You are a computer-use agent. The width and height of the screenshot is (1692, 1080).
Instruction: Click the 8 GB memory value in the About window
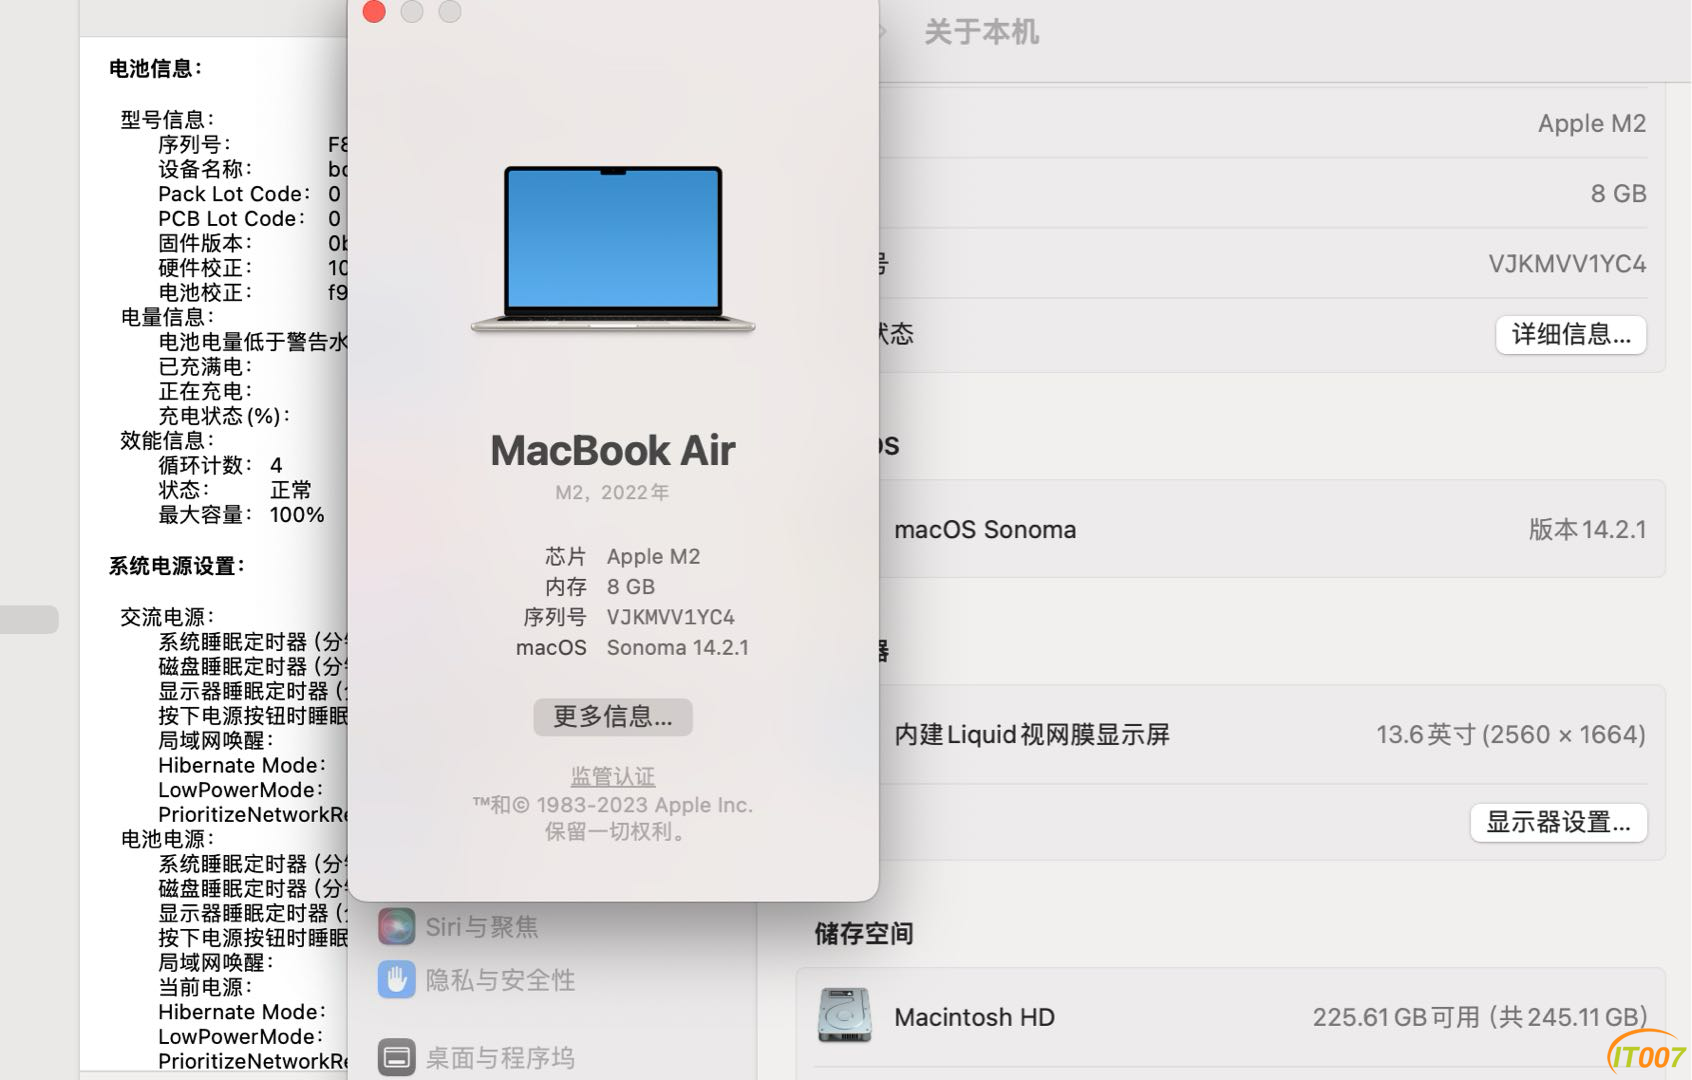[x=631, y=587]
